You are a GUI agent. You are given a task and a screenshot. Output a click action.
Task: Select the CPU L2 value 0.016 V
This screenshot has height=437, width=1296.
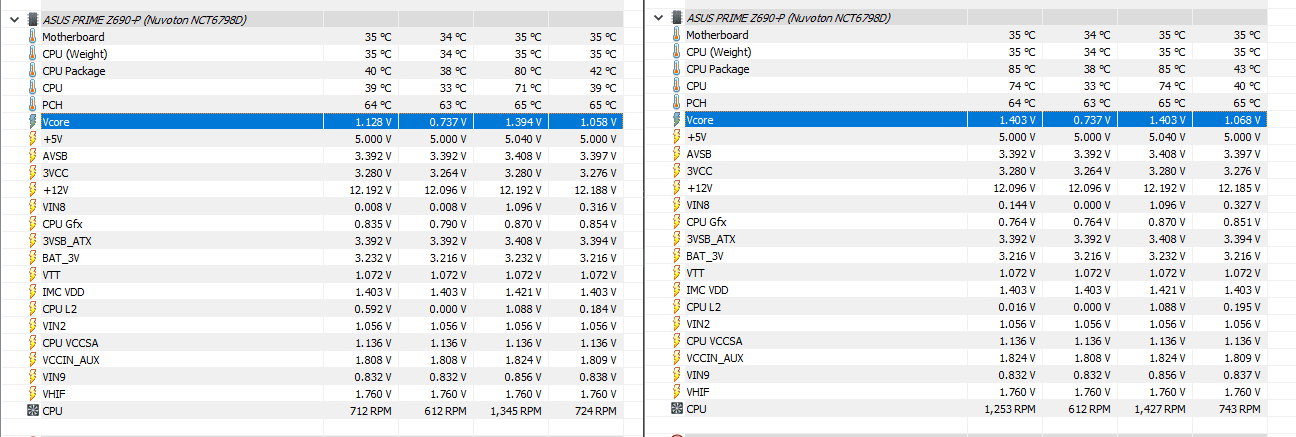(1016, 308)
